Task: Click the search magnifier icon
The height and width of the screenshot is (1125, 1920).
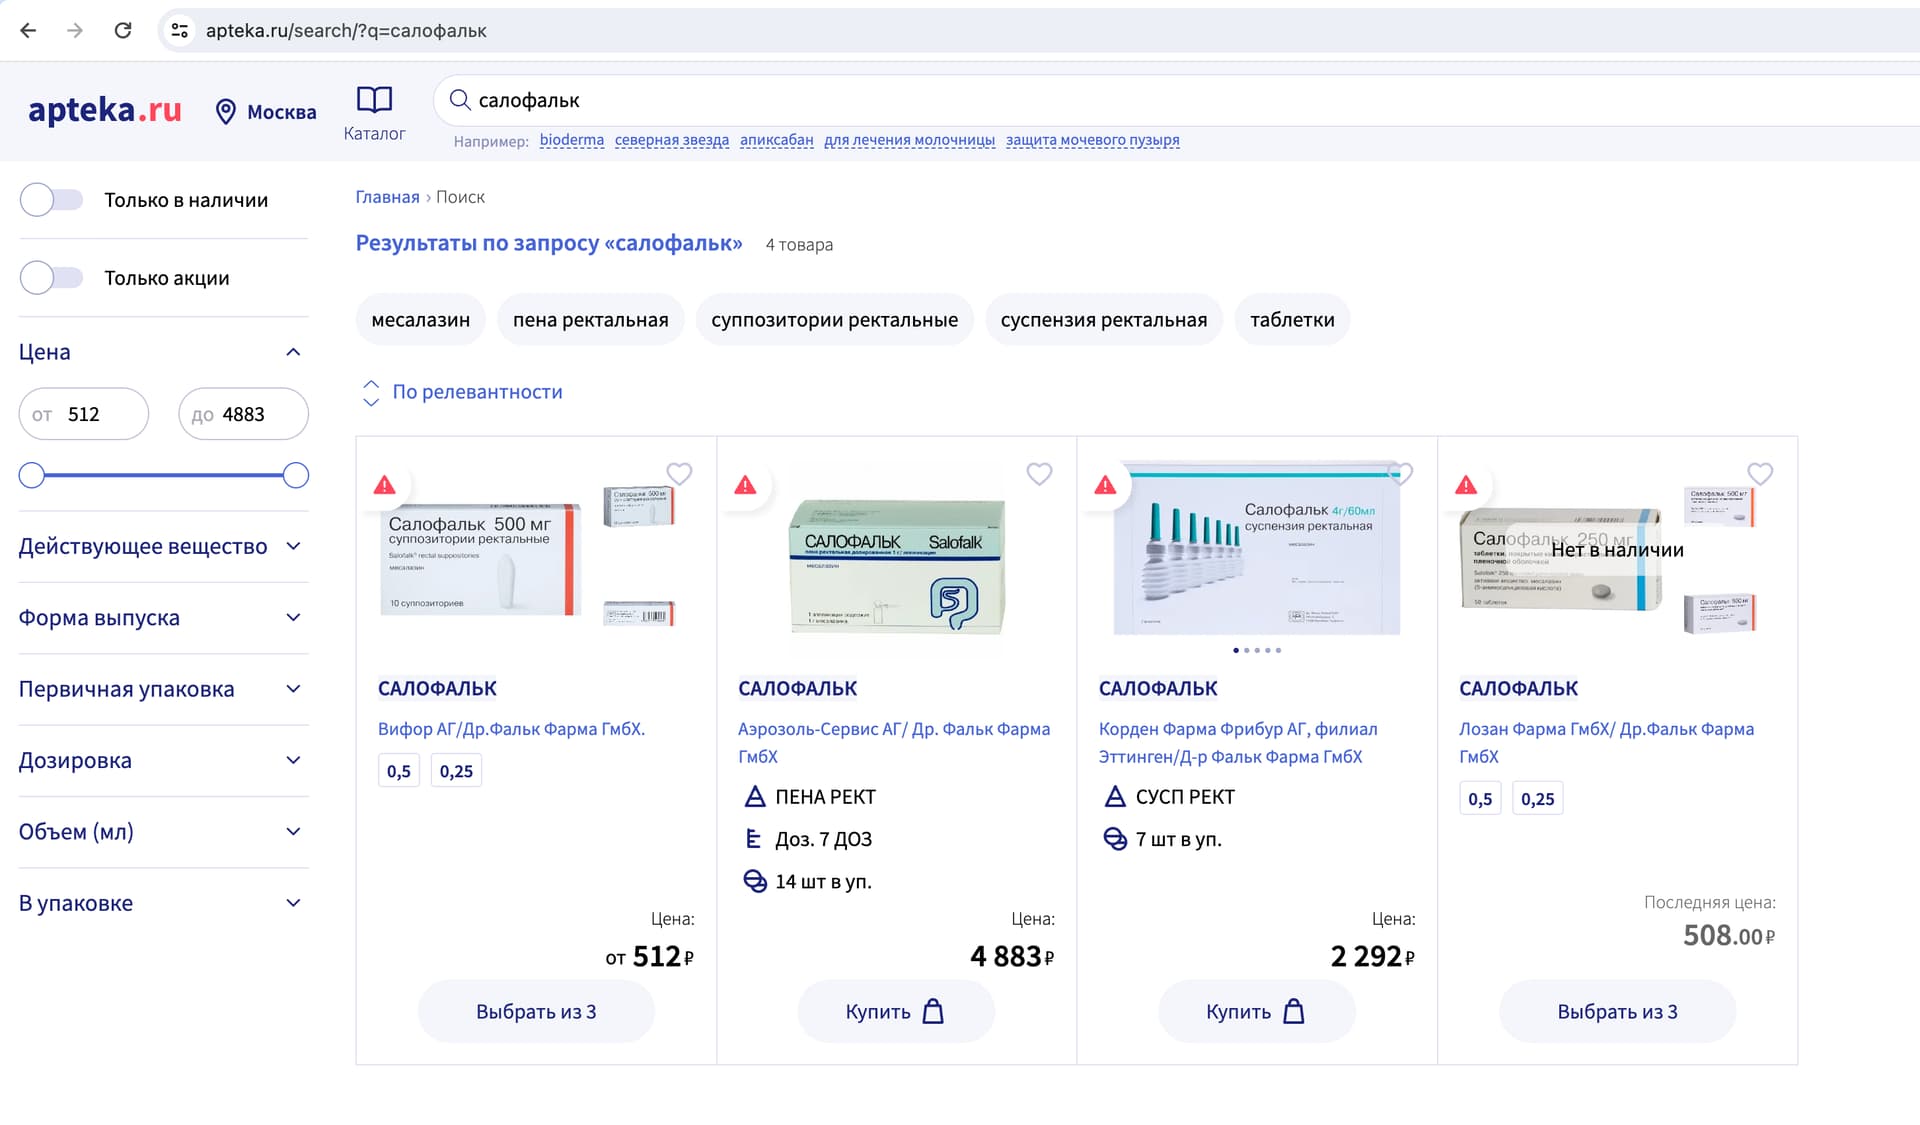Action: click(460, 100)
